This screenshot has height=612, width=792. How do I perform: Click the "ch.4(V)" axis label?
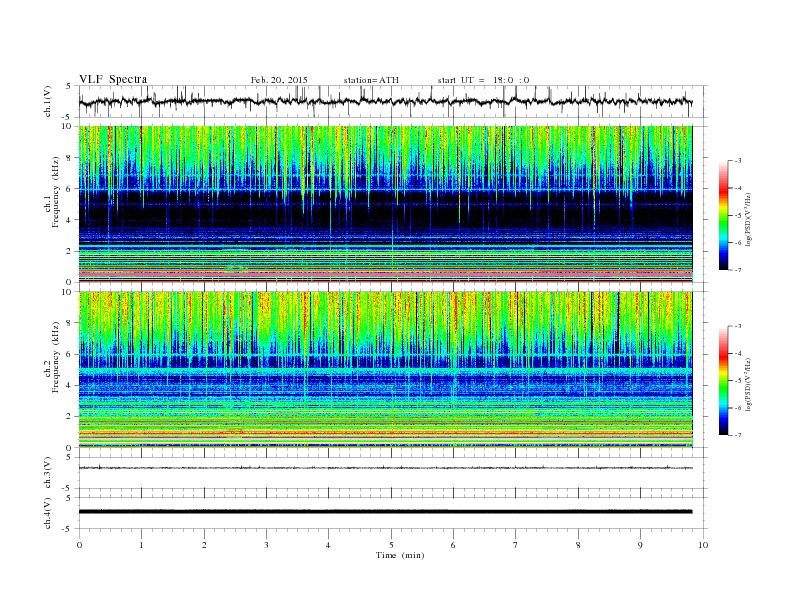click(48, 513)
